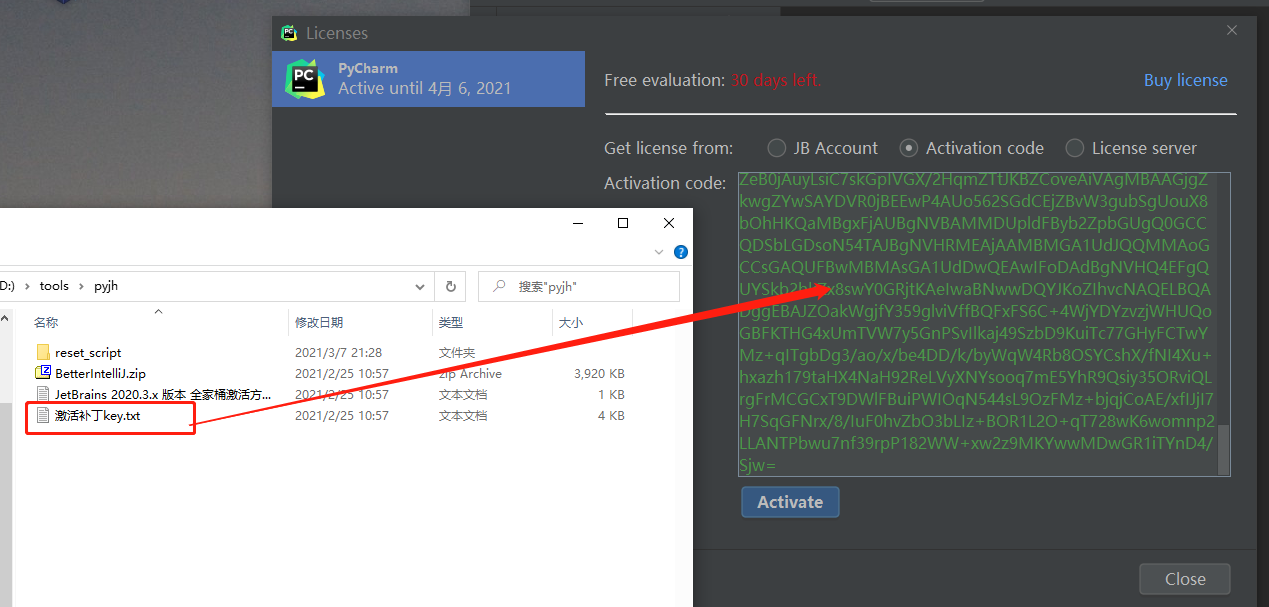
Task: Select the License server radio option
Action: pyautogui.click(x=1130, y=148)
